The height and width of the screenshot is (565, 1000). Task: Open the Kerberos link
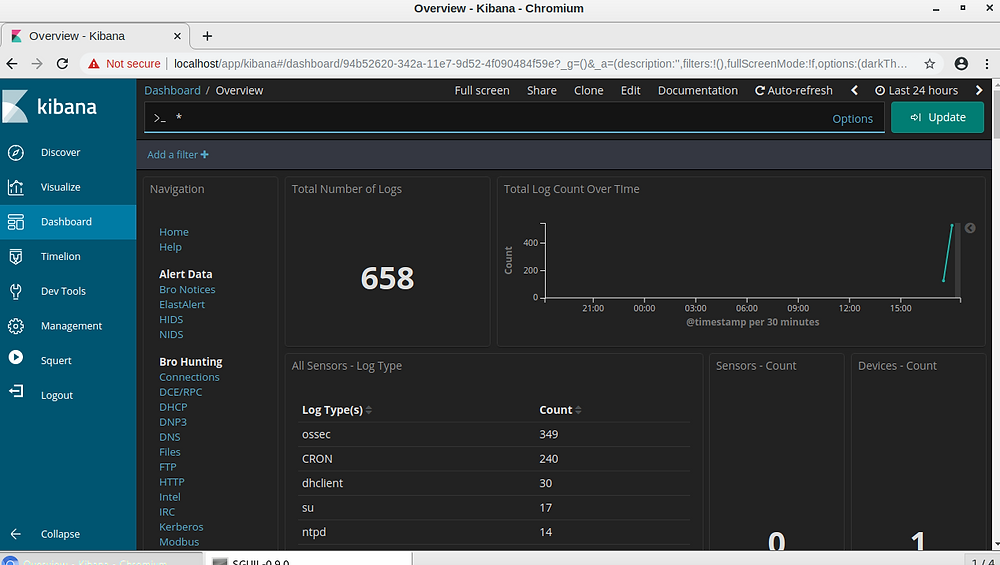[181, 527]
